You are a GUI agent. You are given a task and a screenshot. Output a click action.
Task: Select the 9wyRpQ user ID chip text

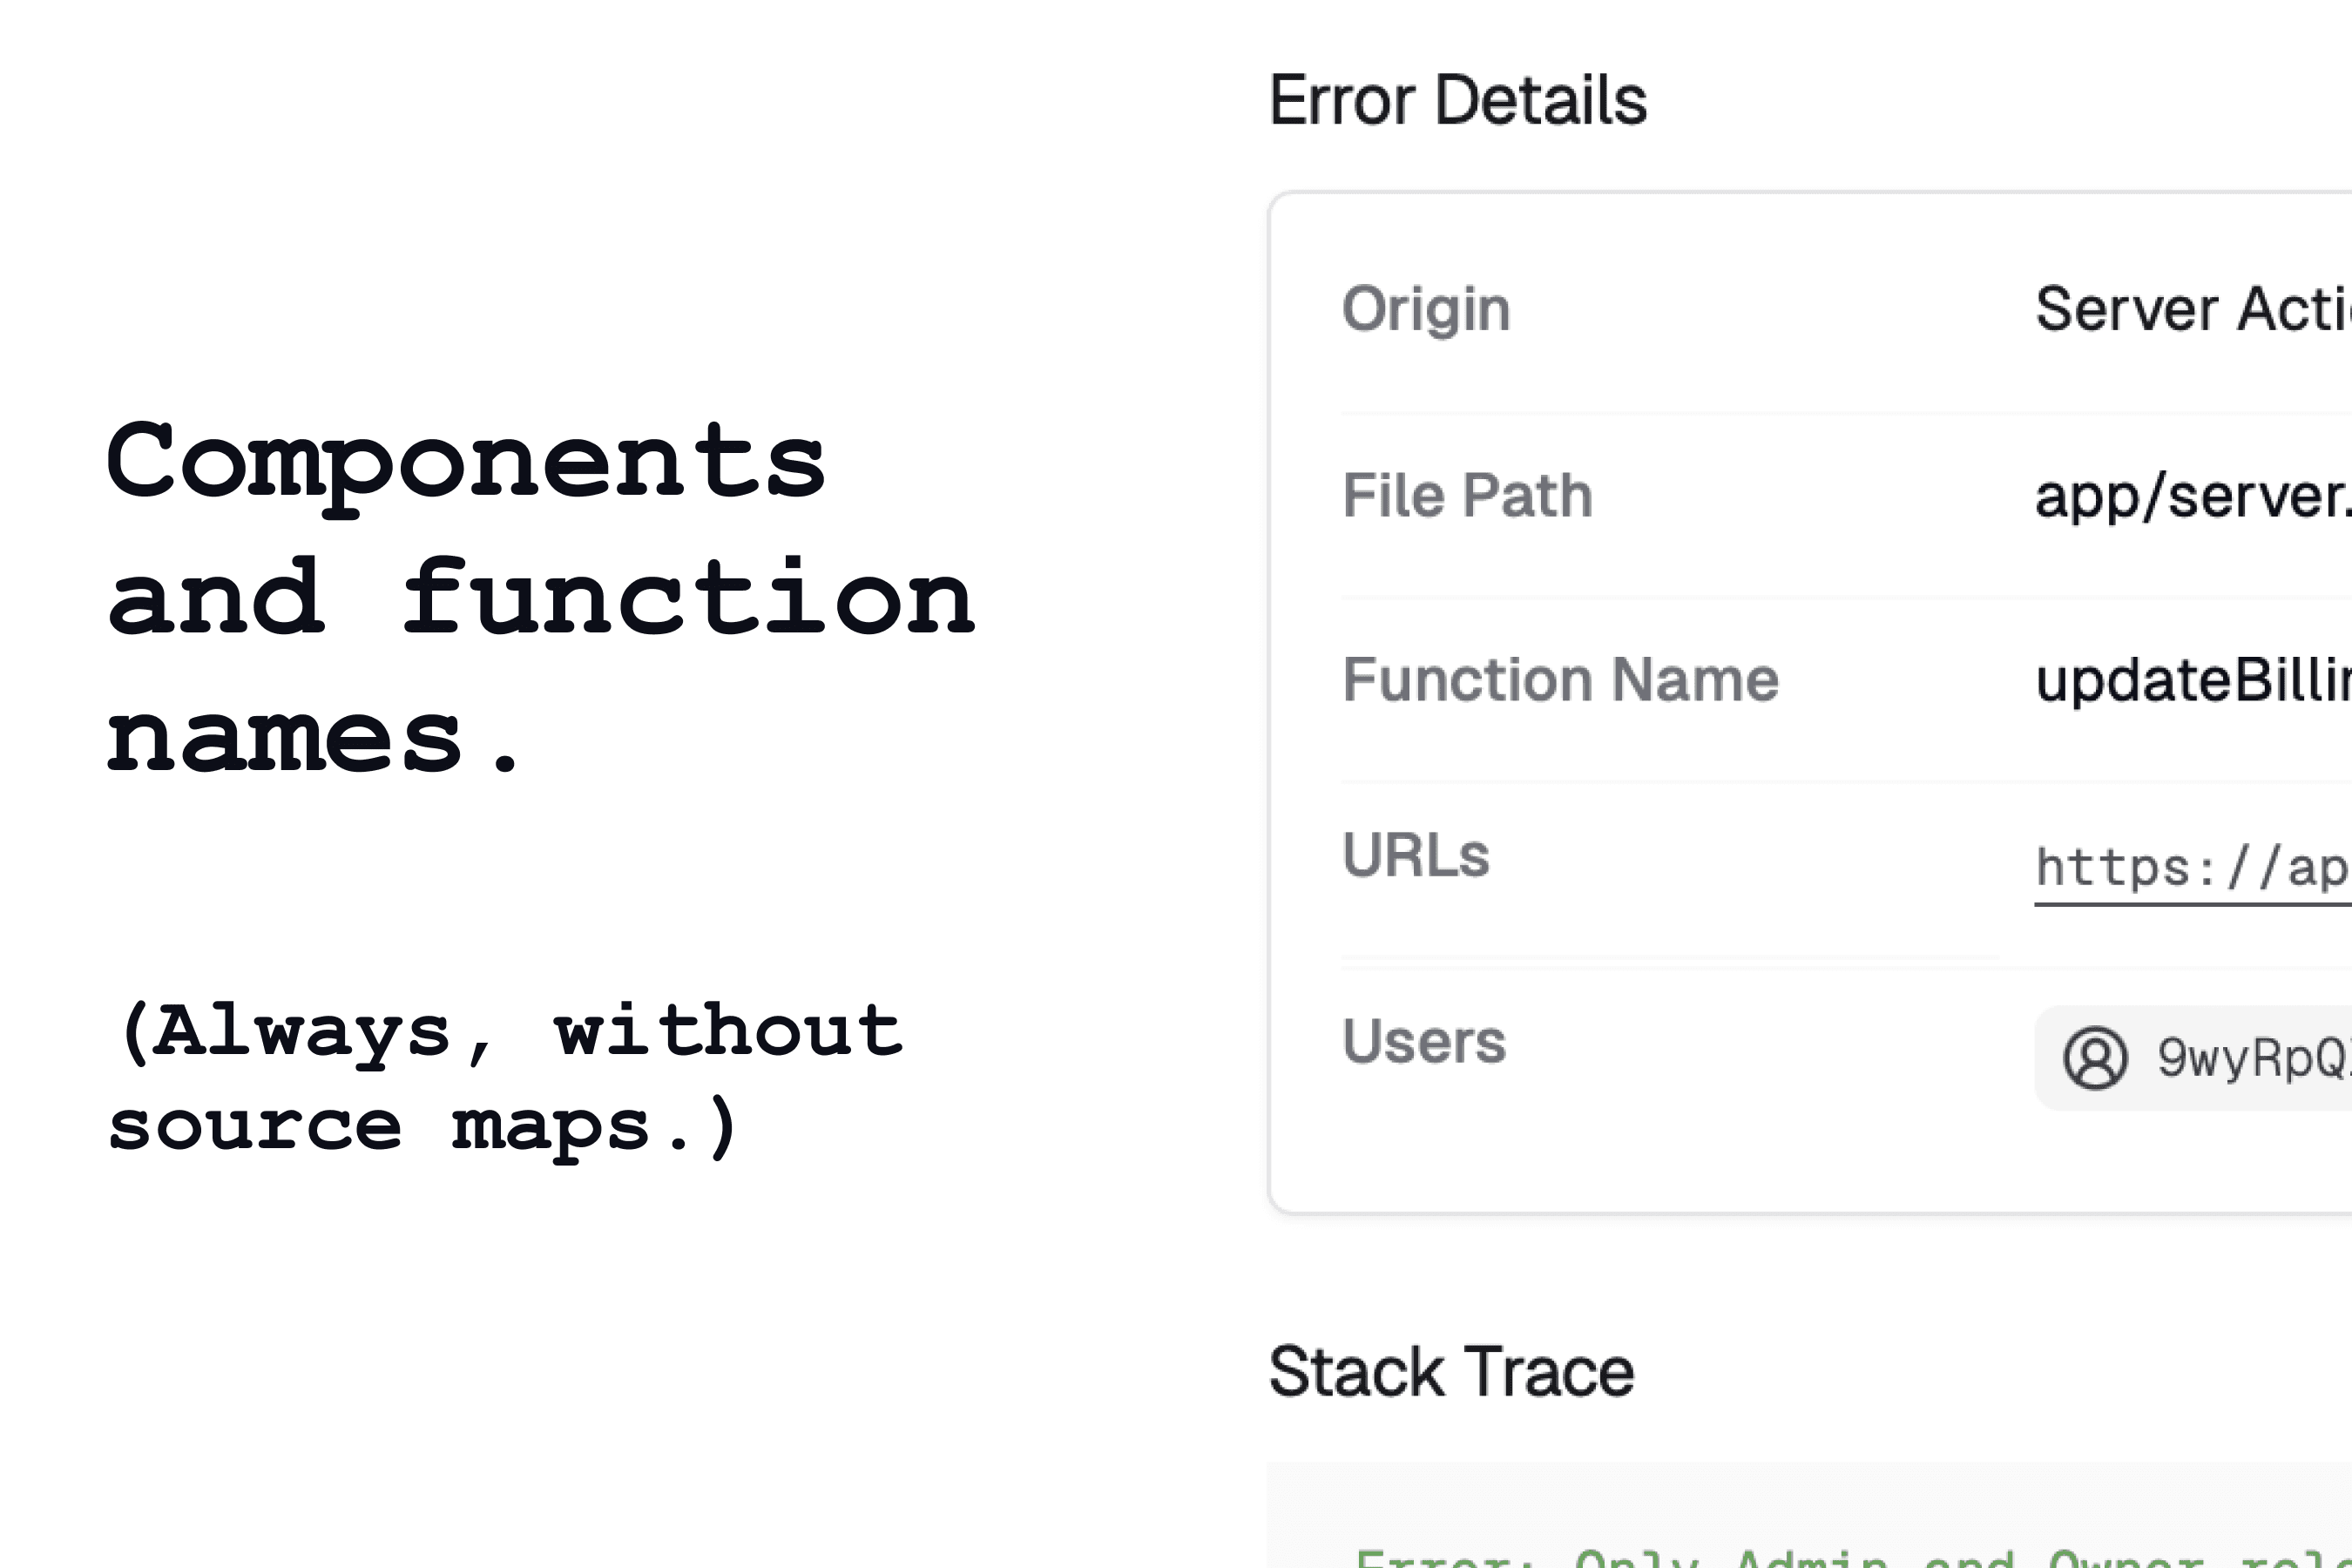coord(2252,1058)
